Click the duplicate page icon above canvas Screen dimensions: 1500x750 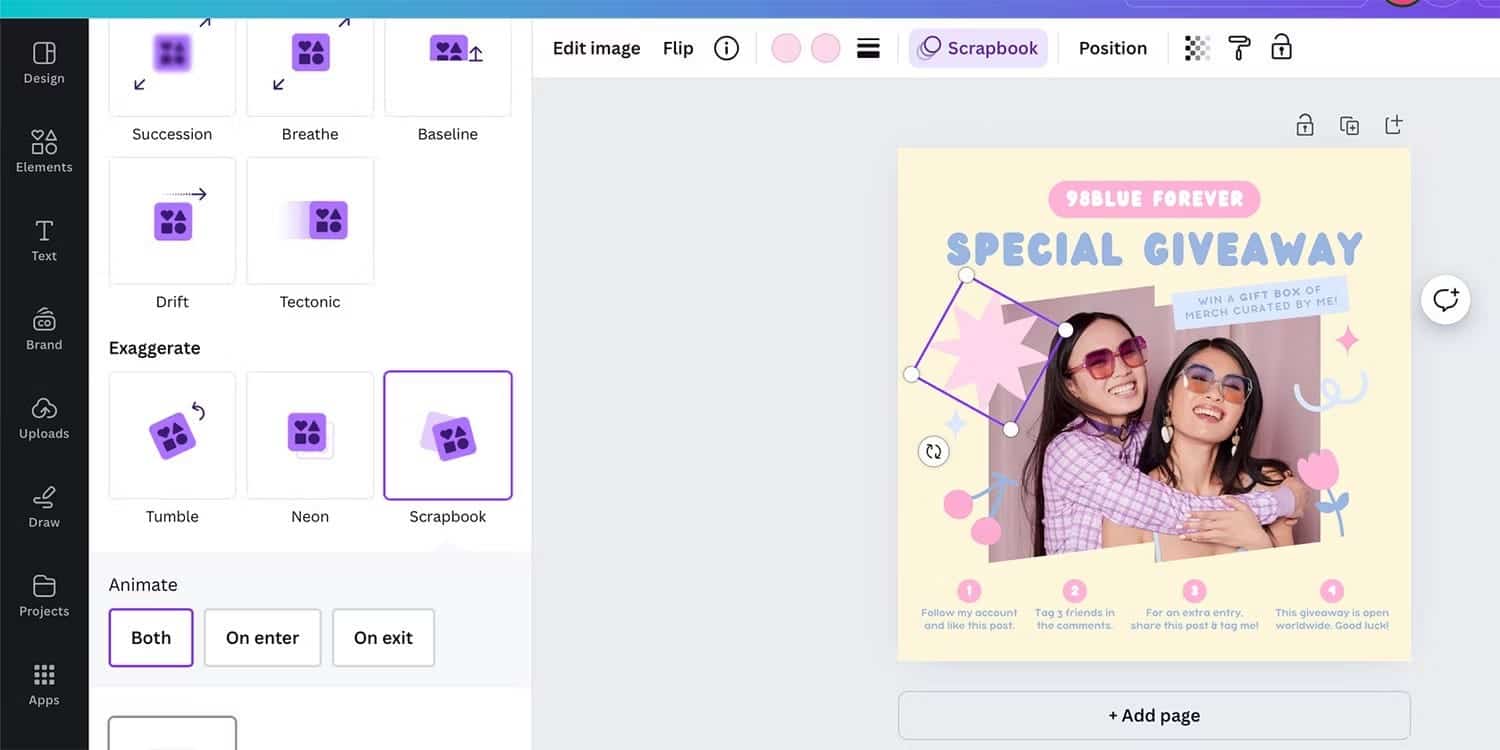[x=1349, y=125]
